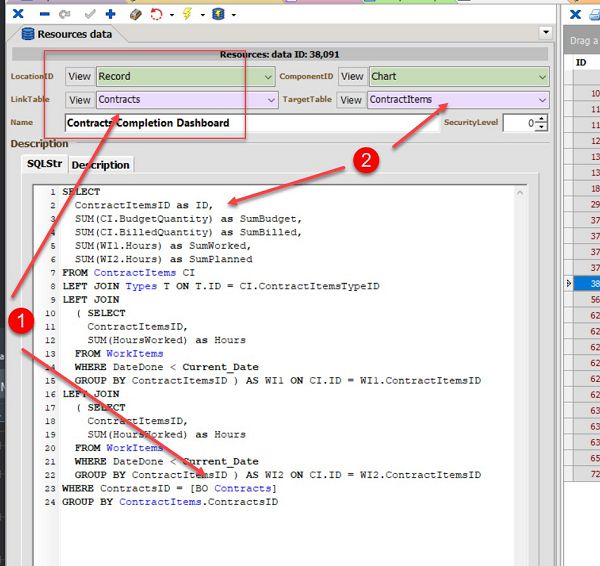Open the panel menu arrow at Resources data tab row
Viewport: 600px width, 566px height.
click(546, 32)
